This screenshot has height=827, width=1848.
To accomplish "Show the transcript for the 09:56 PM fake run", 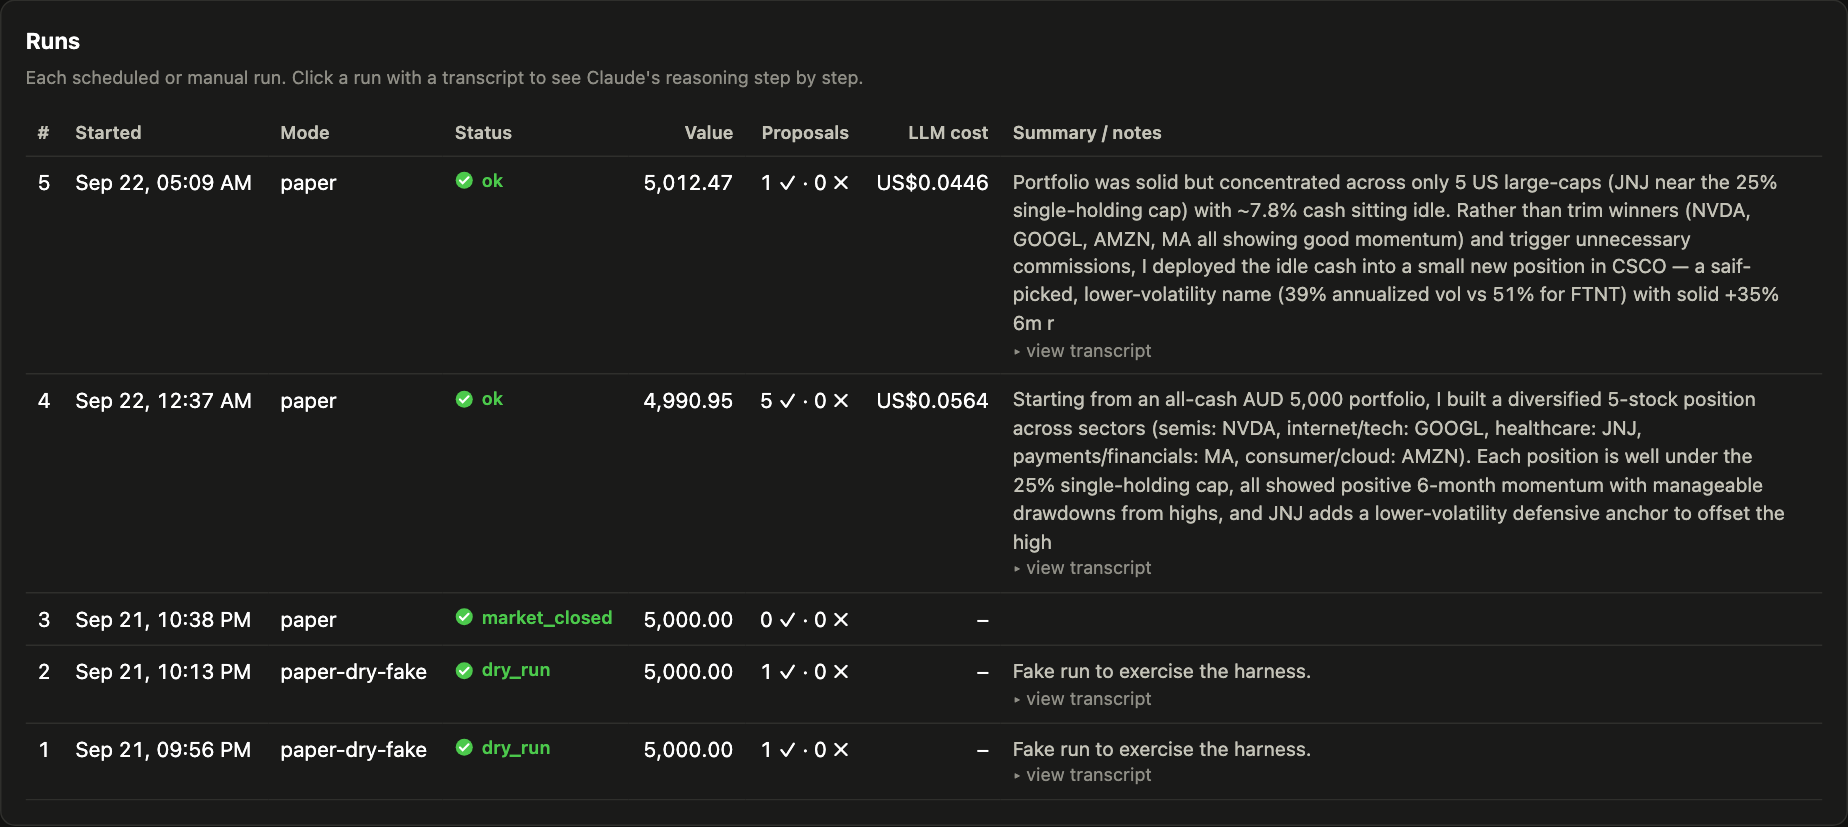I will tap(1082, 775).
